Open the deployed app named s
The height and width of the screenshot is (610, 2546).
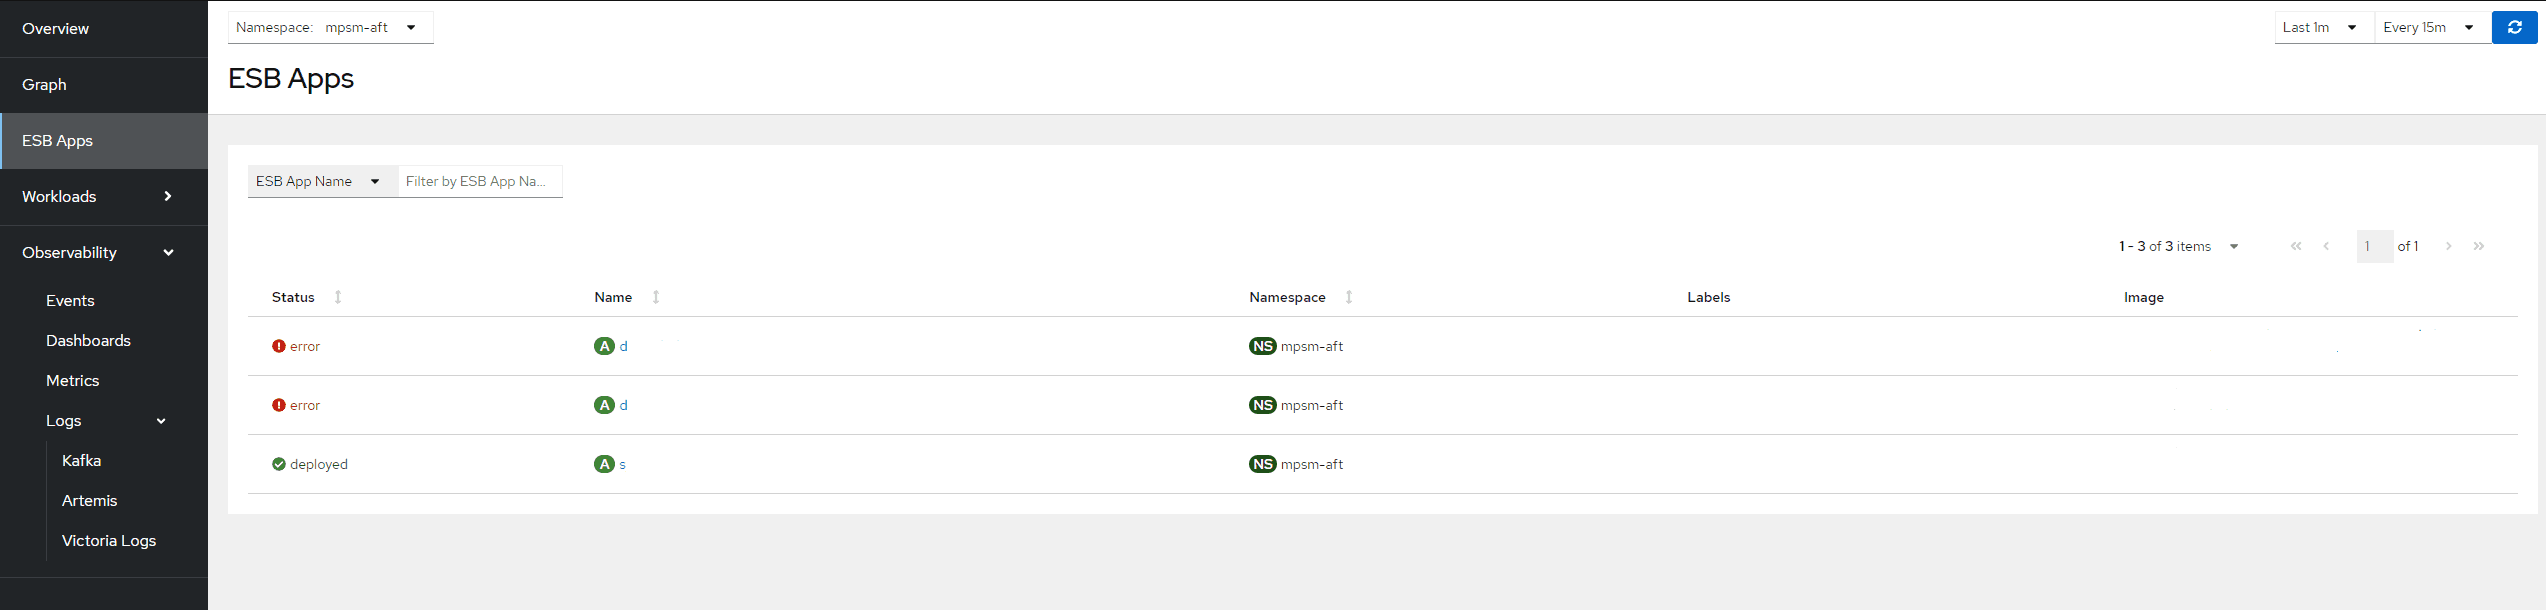click(622, 465)
